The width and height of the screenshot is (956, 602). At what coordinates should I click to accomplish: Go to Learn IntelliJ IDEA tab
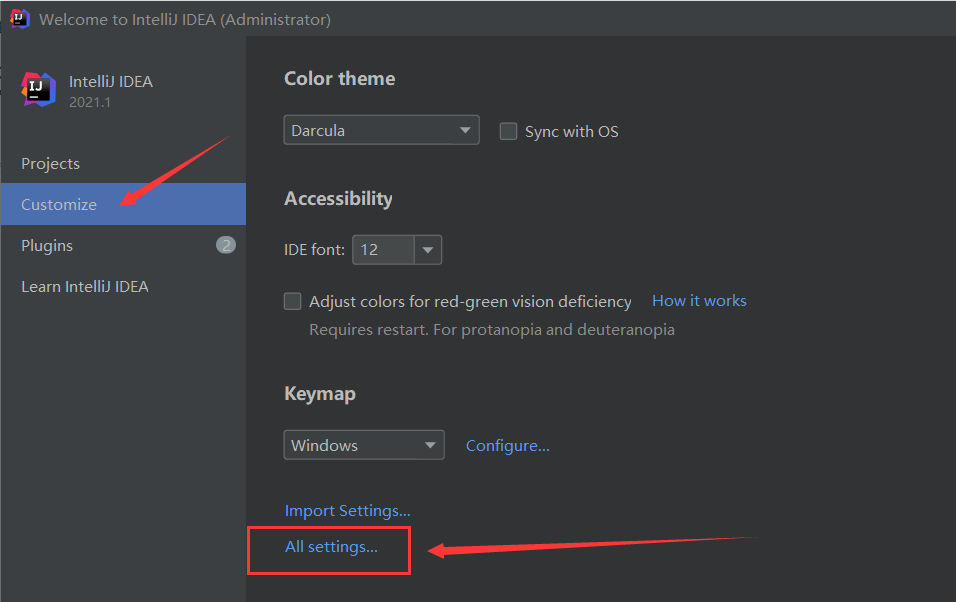tap(85, 286)
